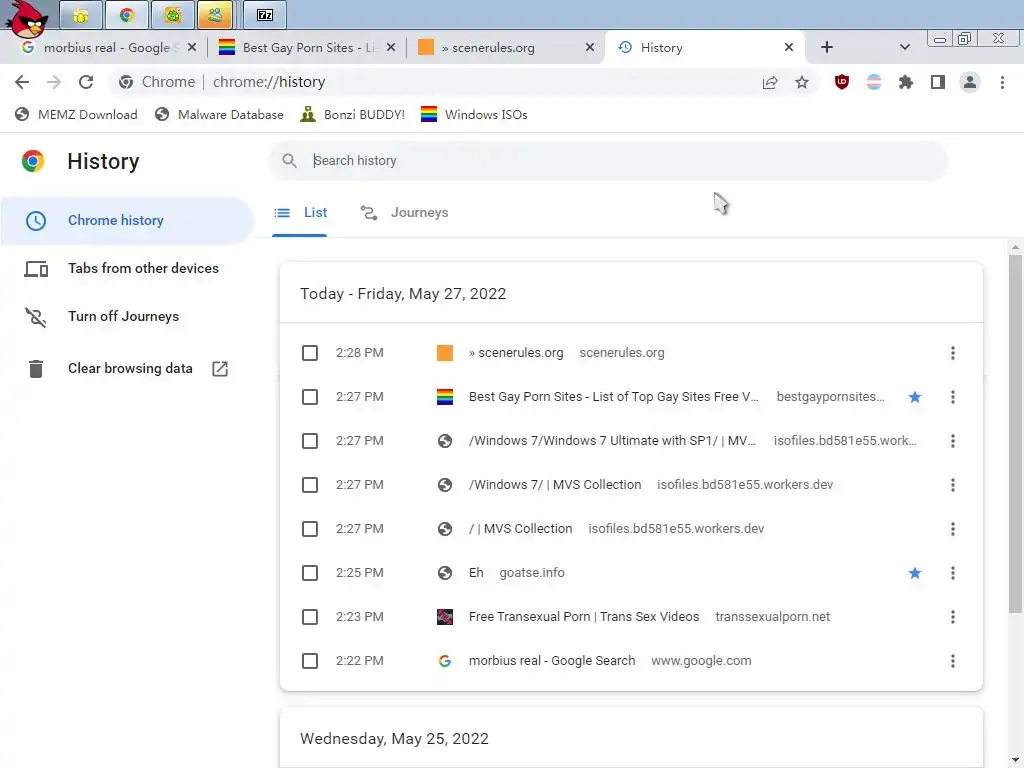Open the uBlock Origin extension
1024x768 pixels.
tap(842, 82)
